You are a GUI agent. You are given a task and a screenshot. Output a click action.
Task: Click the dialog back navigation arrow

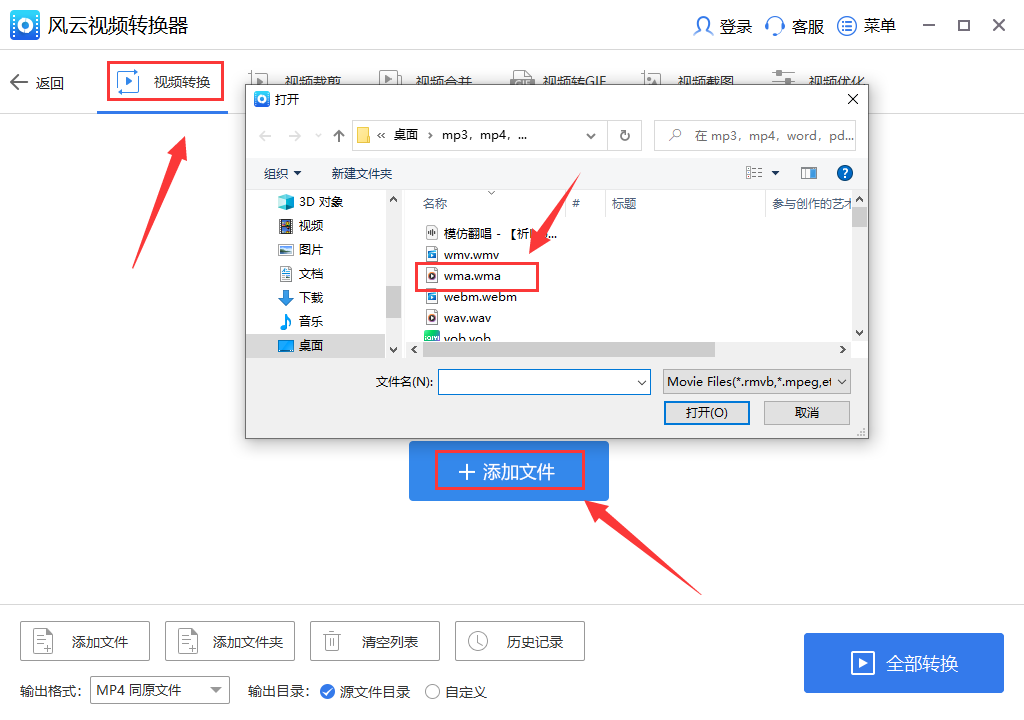tap(265, 136)
